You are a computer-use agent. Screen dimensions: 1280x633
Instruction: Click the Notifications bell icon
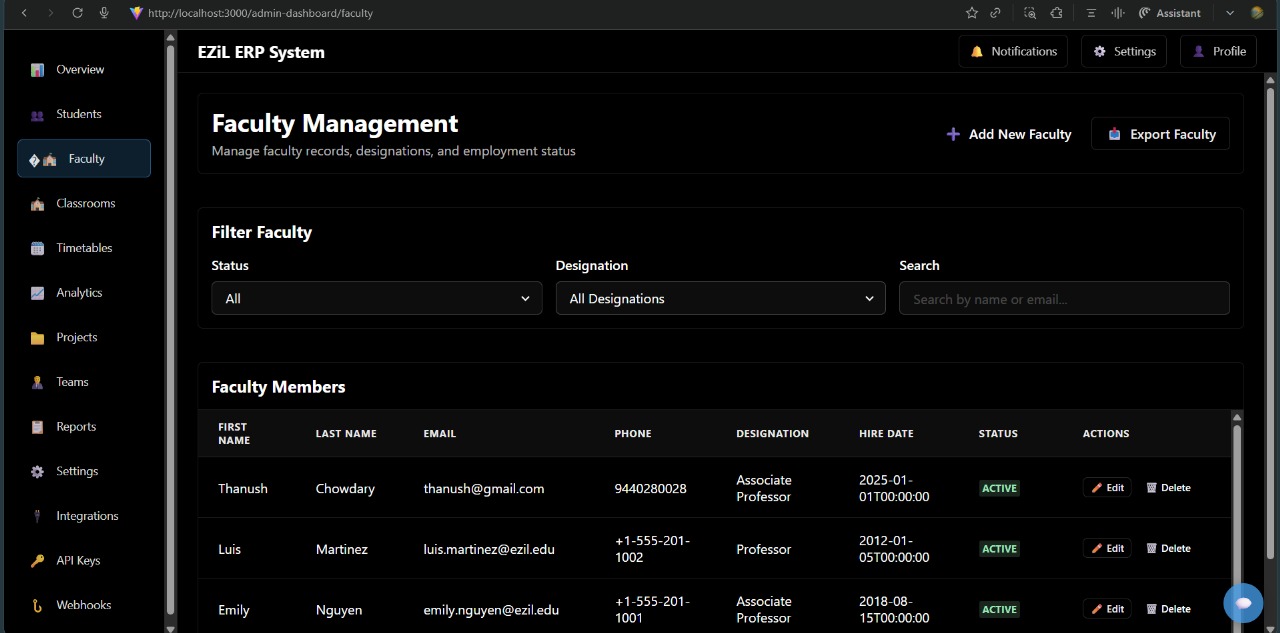pyautogui.click(x=977, y=52)
